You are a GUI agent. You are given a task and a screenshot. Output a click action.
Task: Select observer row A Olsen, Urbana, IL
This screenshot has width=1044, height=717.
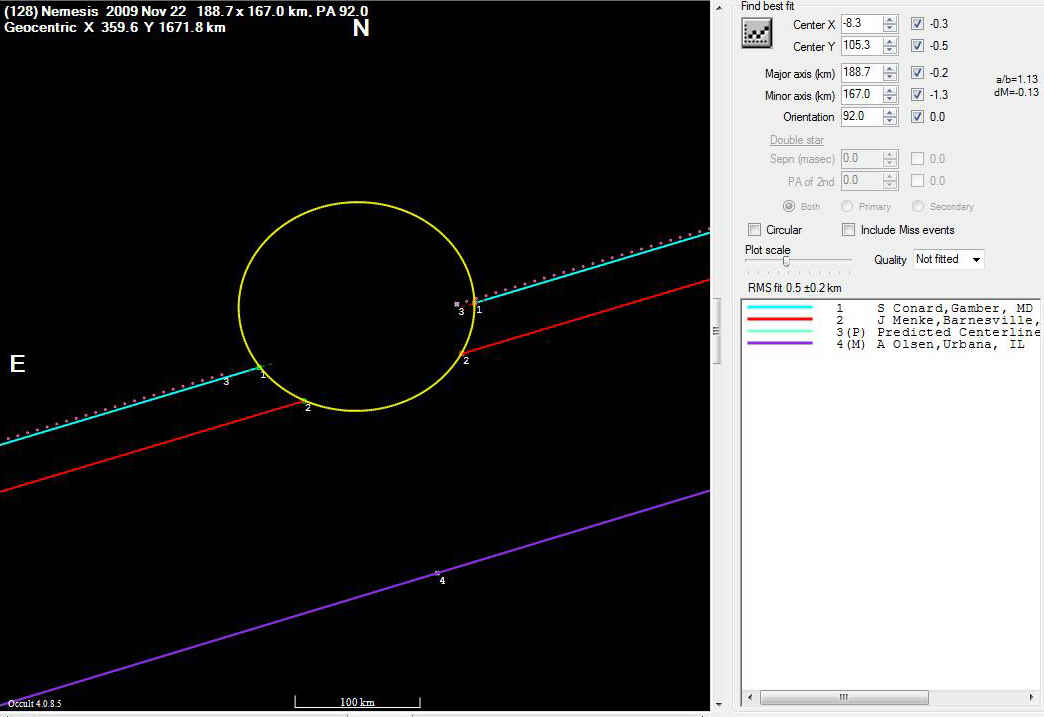coord(891,344)
